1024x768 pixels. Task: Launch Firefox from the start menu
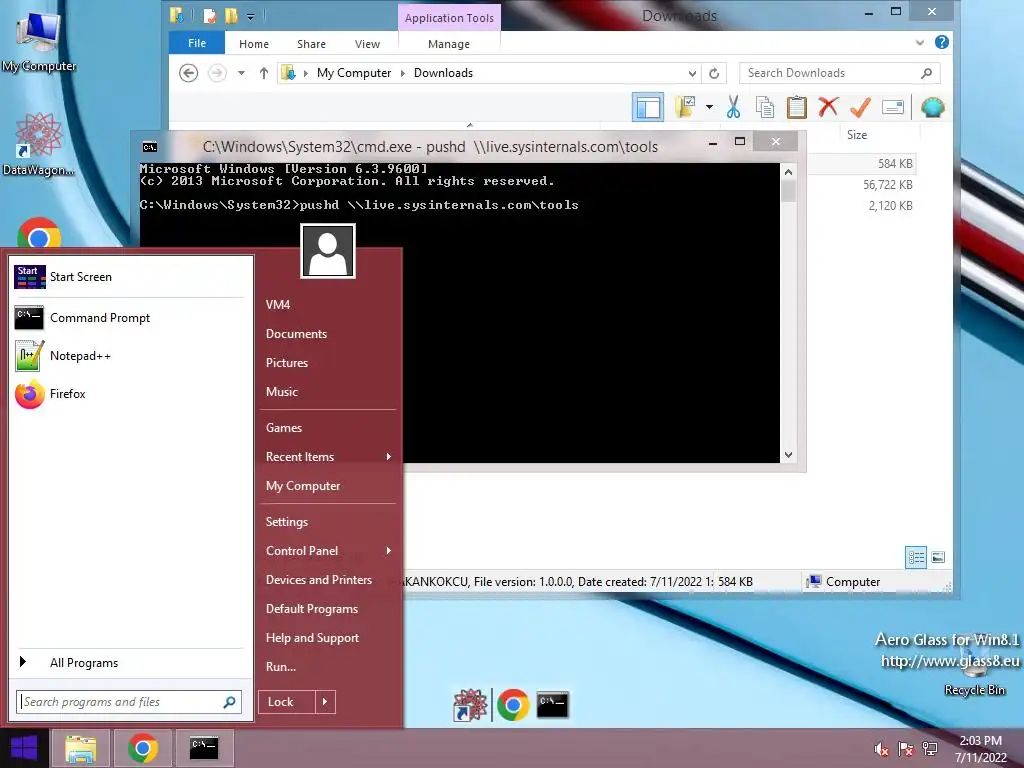point(129,394)
